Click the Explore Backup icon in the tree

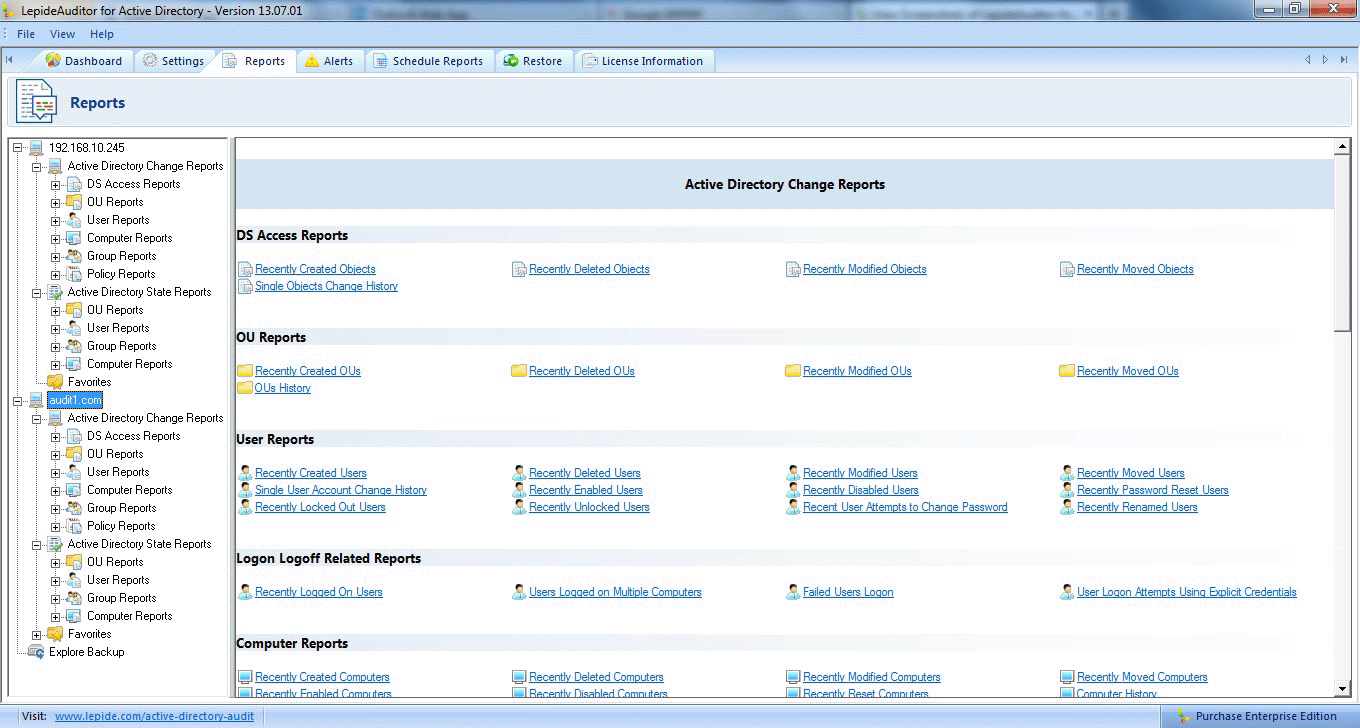[37, 652]
